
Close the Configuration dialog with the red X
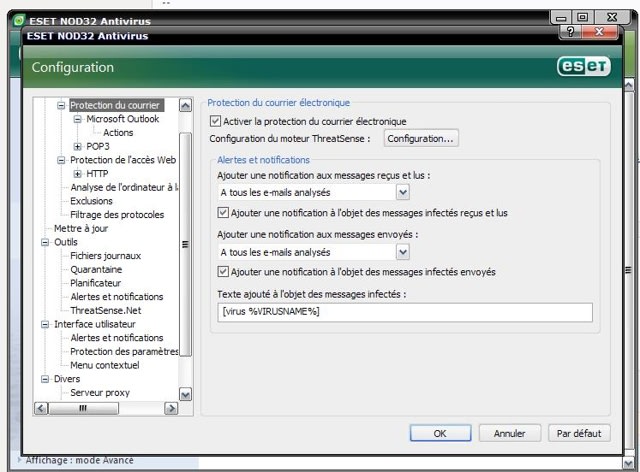point(599,31)
